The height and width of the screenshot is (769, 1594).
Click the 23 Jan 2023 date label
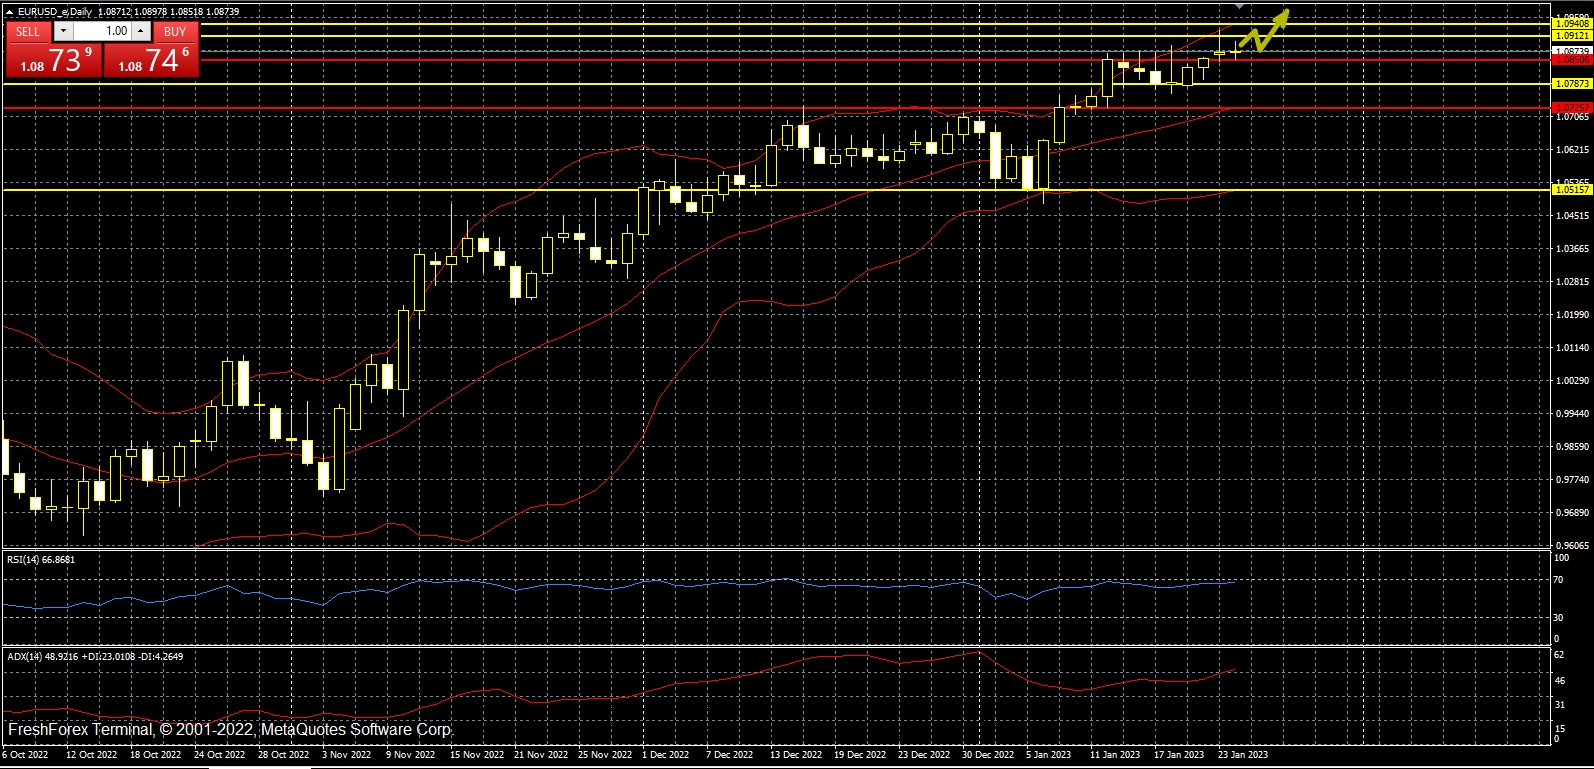1243,755
